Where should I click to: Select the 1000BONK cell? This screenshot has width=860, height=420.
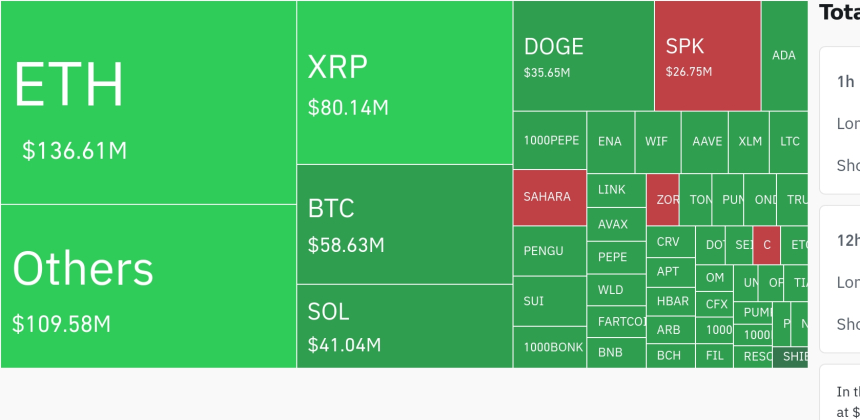coord(549,347)
